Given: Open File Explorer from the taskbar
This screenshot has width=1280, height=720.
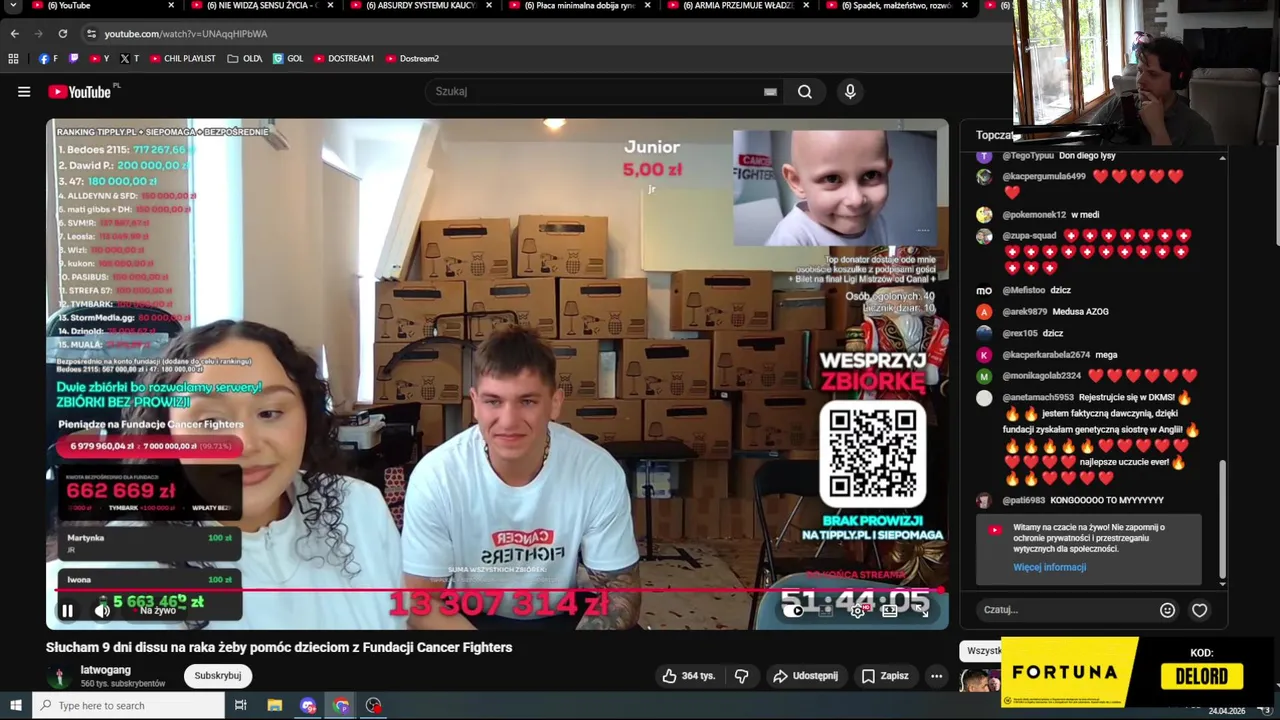Looking at the screenshot, I should click(275, 706).
